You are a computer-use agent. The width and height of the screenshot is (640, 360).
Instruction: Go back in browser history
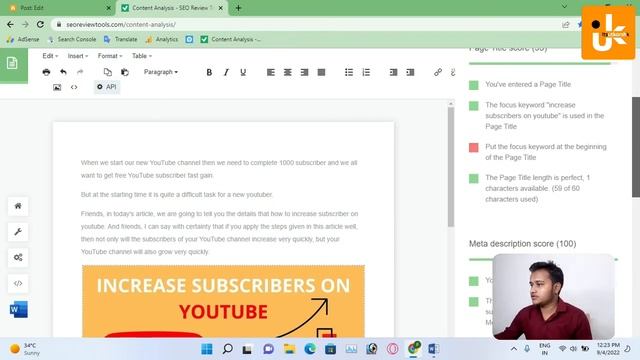click(10, 24)
